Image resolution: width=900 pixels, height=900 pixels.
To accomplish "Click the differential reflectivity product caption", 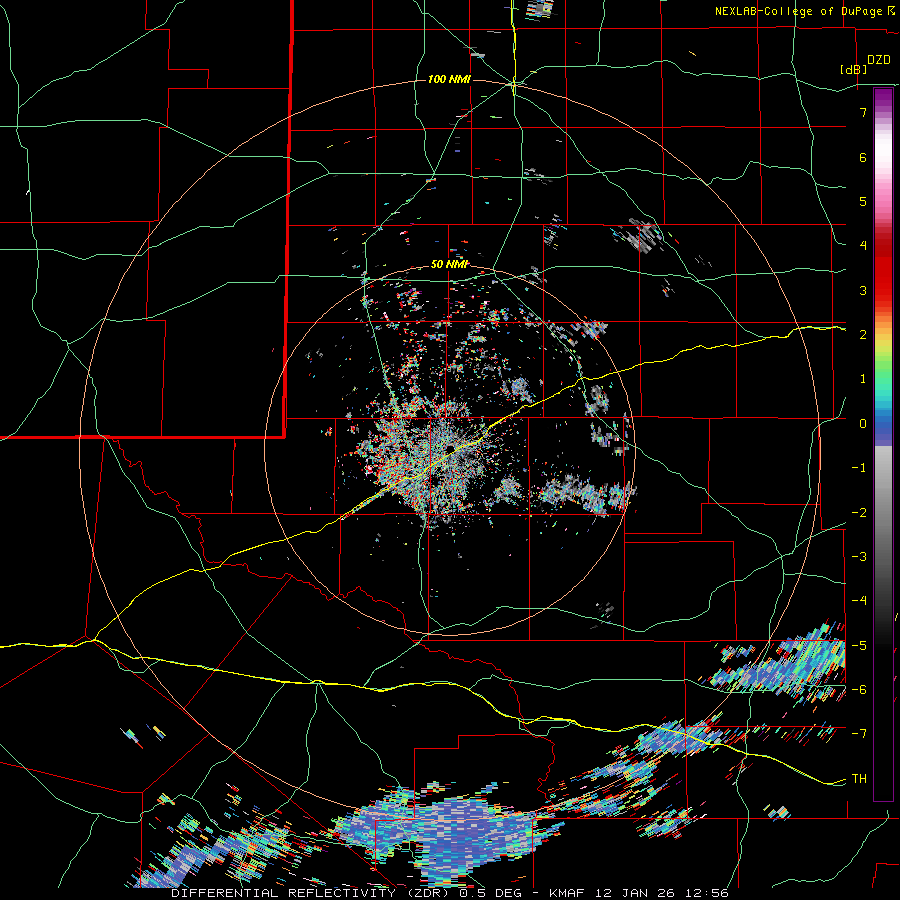I will tap(450, 893).
